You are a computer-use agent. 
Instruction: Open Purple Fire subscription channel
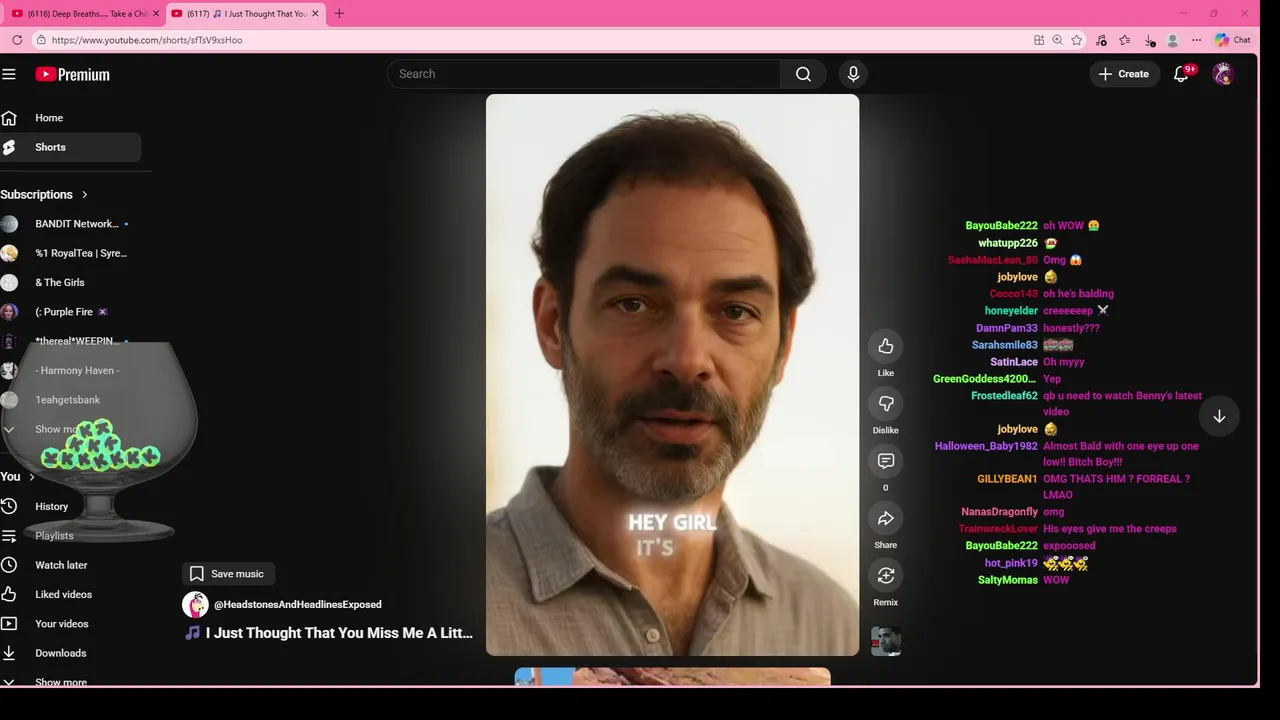pos(70,312)
